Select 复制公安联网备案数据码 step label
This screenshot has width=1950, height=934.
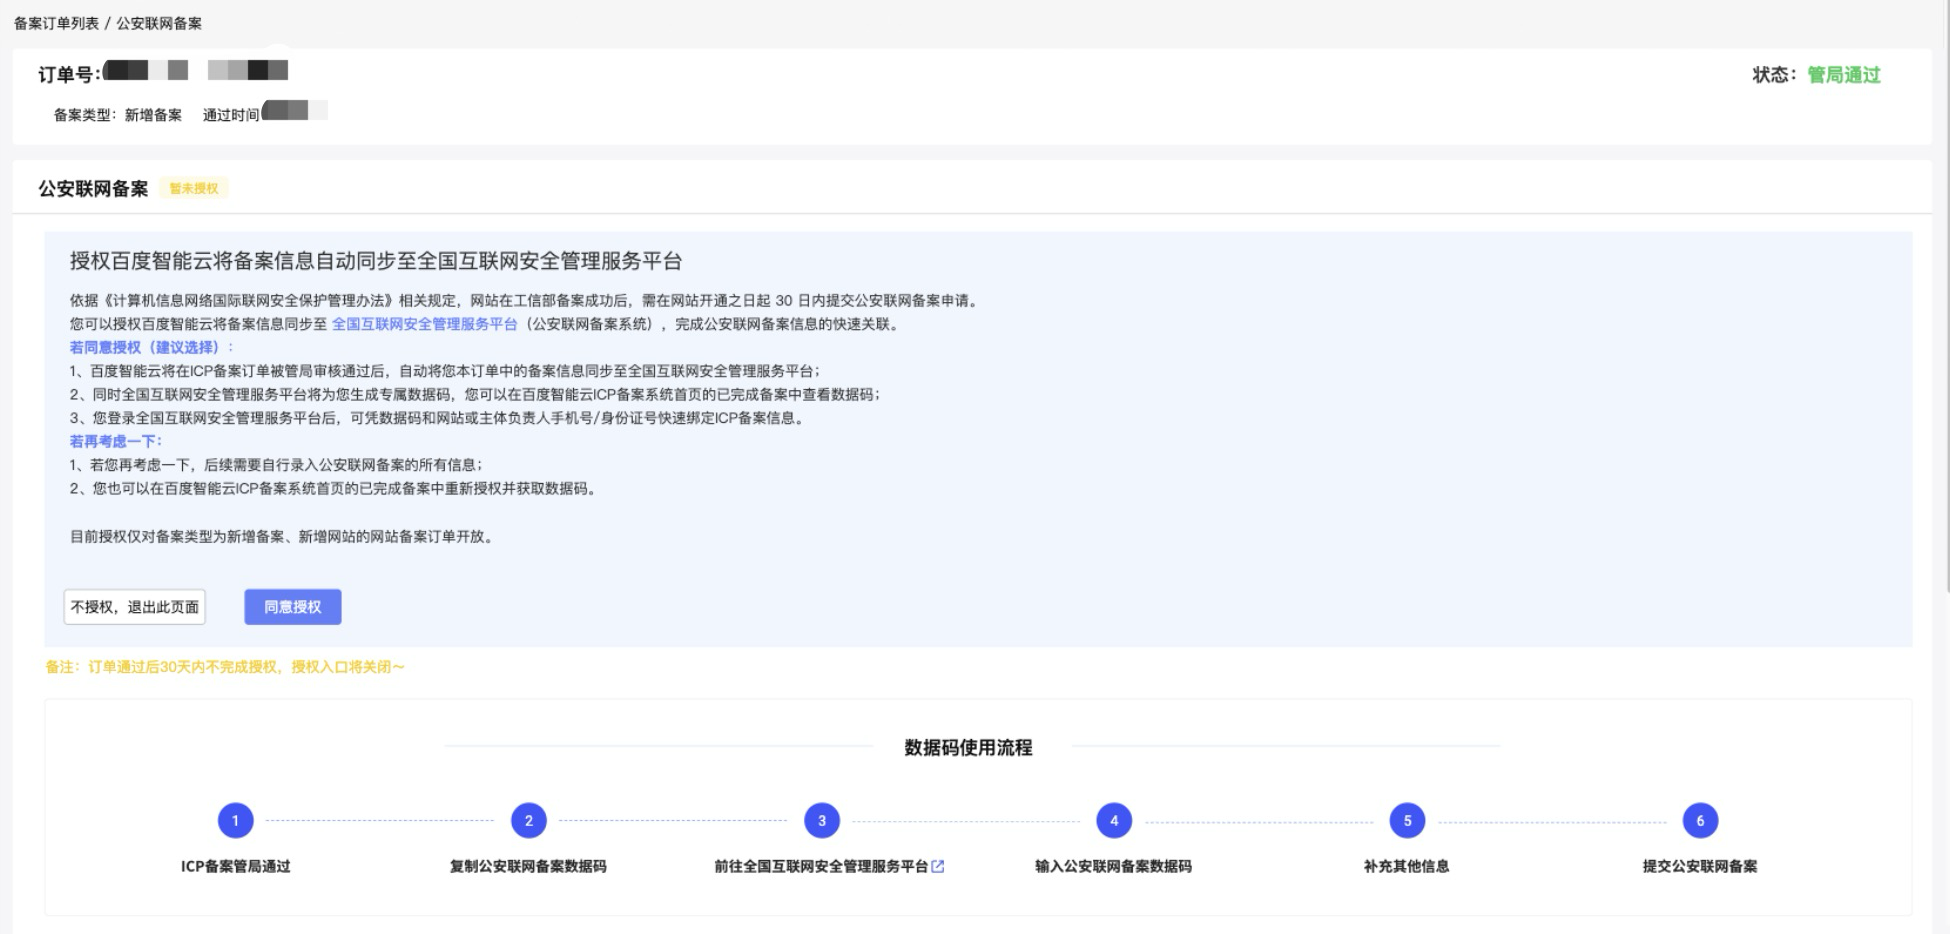528,867
